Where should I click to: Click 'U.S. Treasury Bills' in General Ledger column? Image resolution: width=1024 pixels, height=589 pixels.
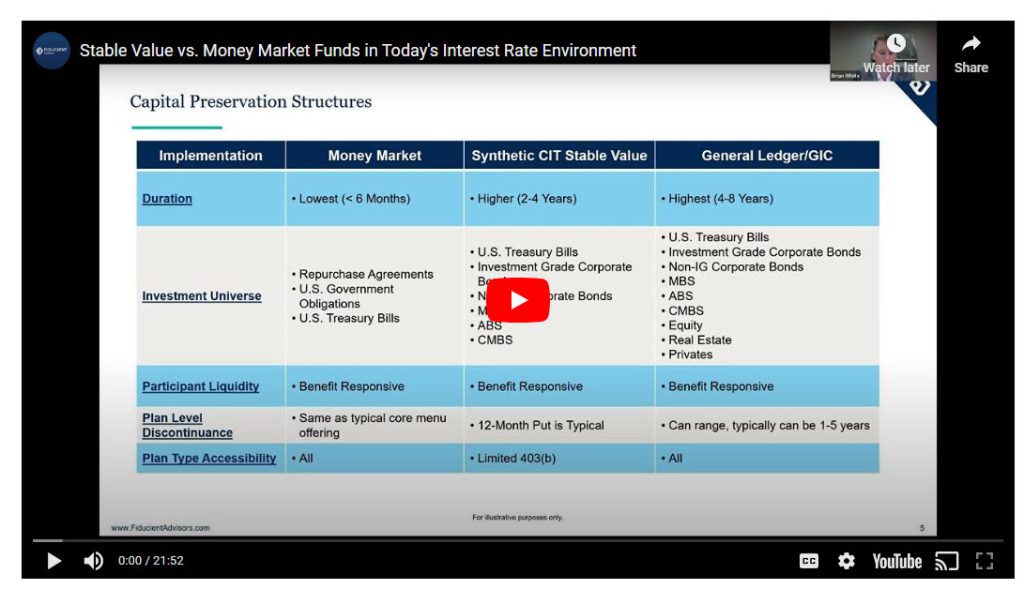click(x=719, y=237)
